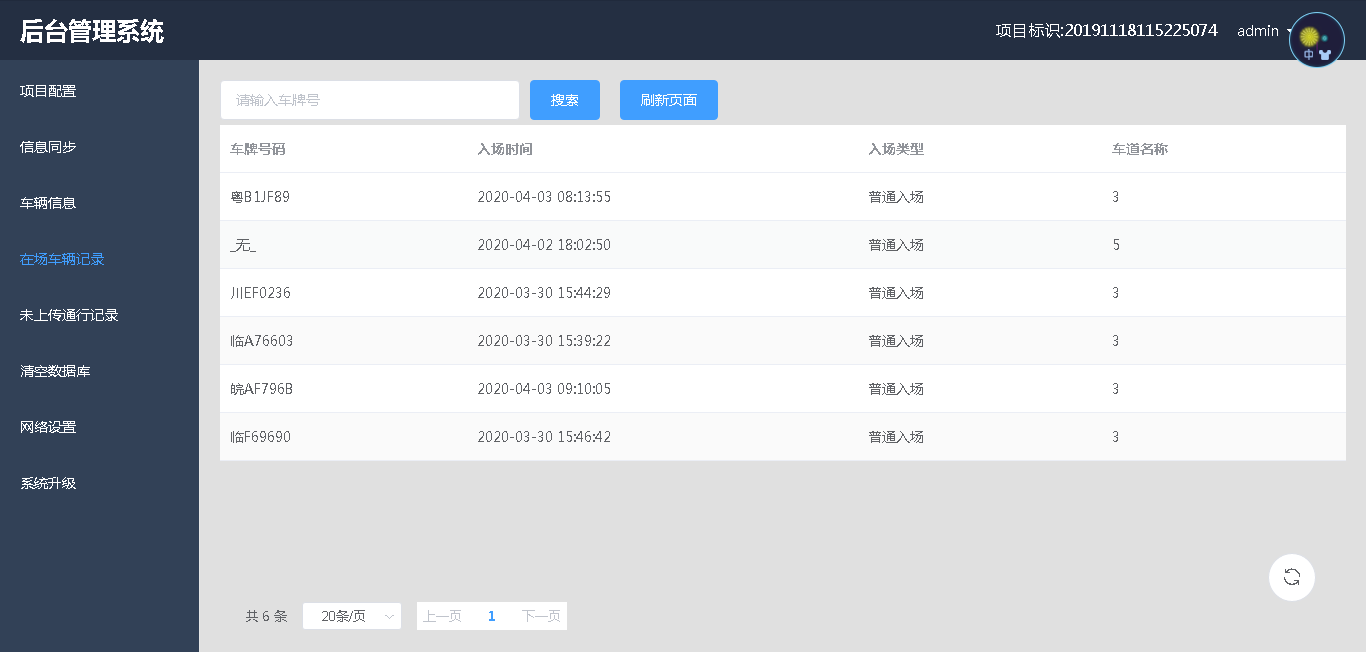Open 信息同步 in the sidebar
The height and width of the screenshot is (652, 1366).
tap(48, 147)
